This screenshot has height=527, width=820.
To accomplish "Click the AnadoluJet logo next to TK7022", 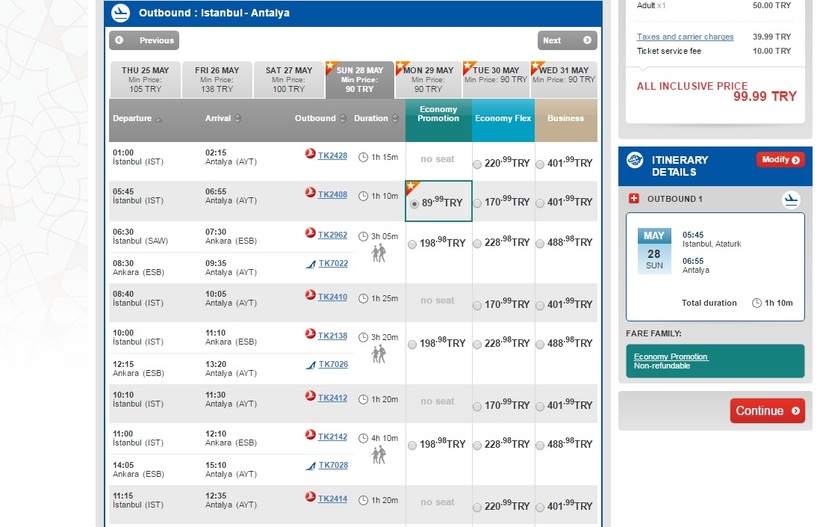I will pos(311,264).
